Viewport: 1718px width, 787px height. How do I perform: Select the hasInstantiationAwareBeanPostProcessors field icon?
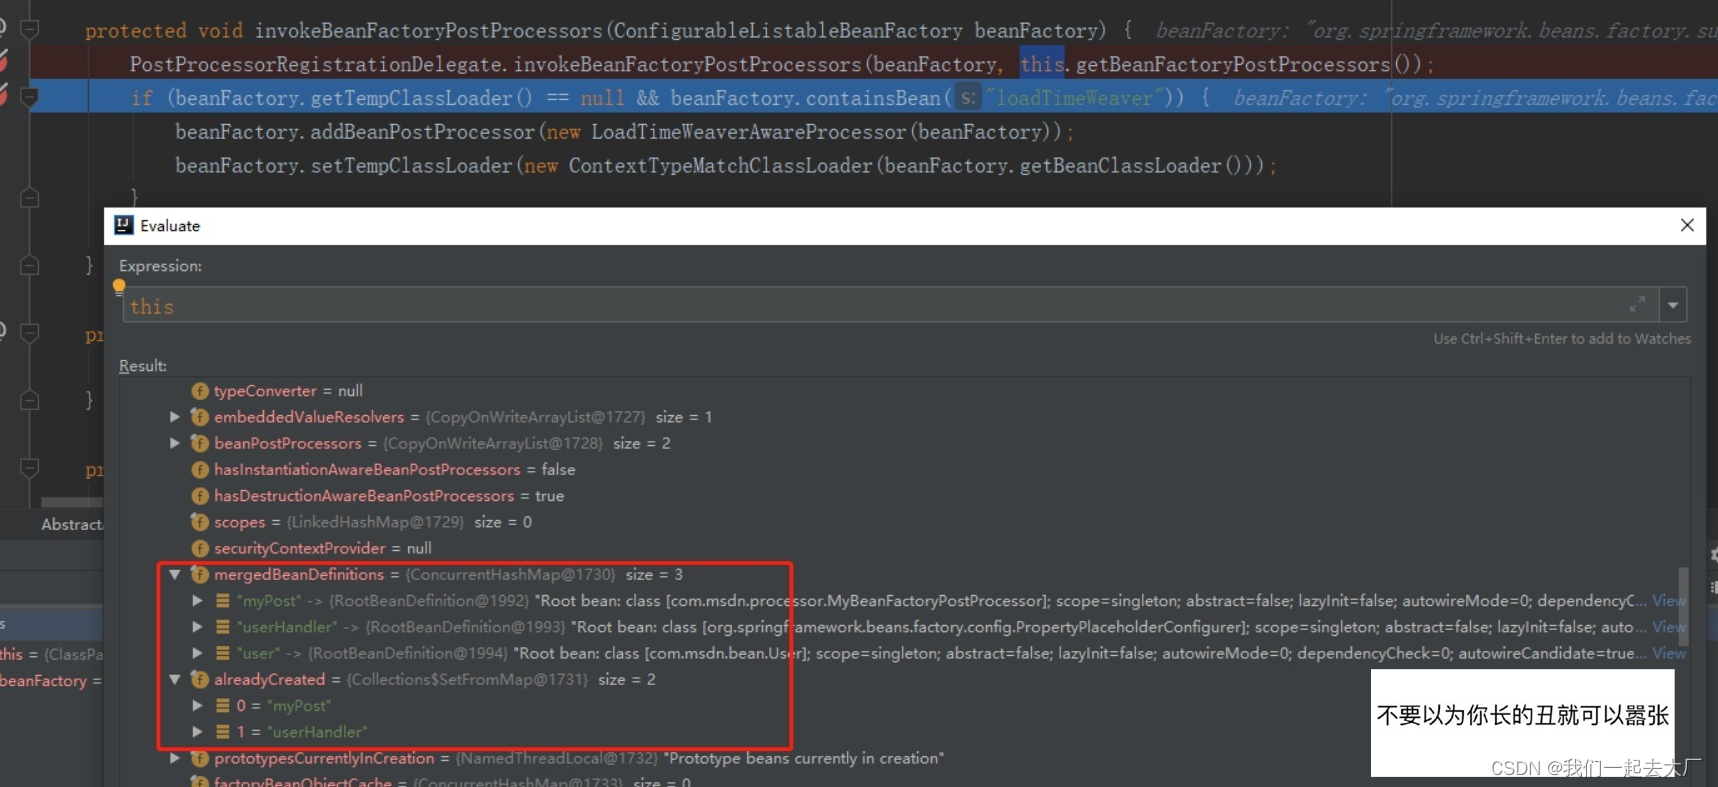(x=200, y=469)
